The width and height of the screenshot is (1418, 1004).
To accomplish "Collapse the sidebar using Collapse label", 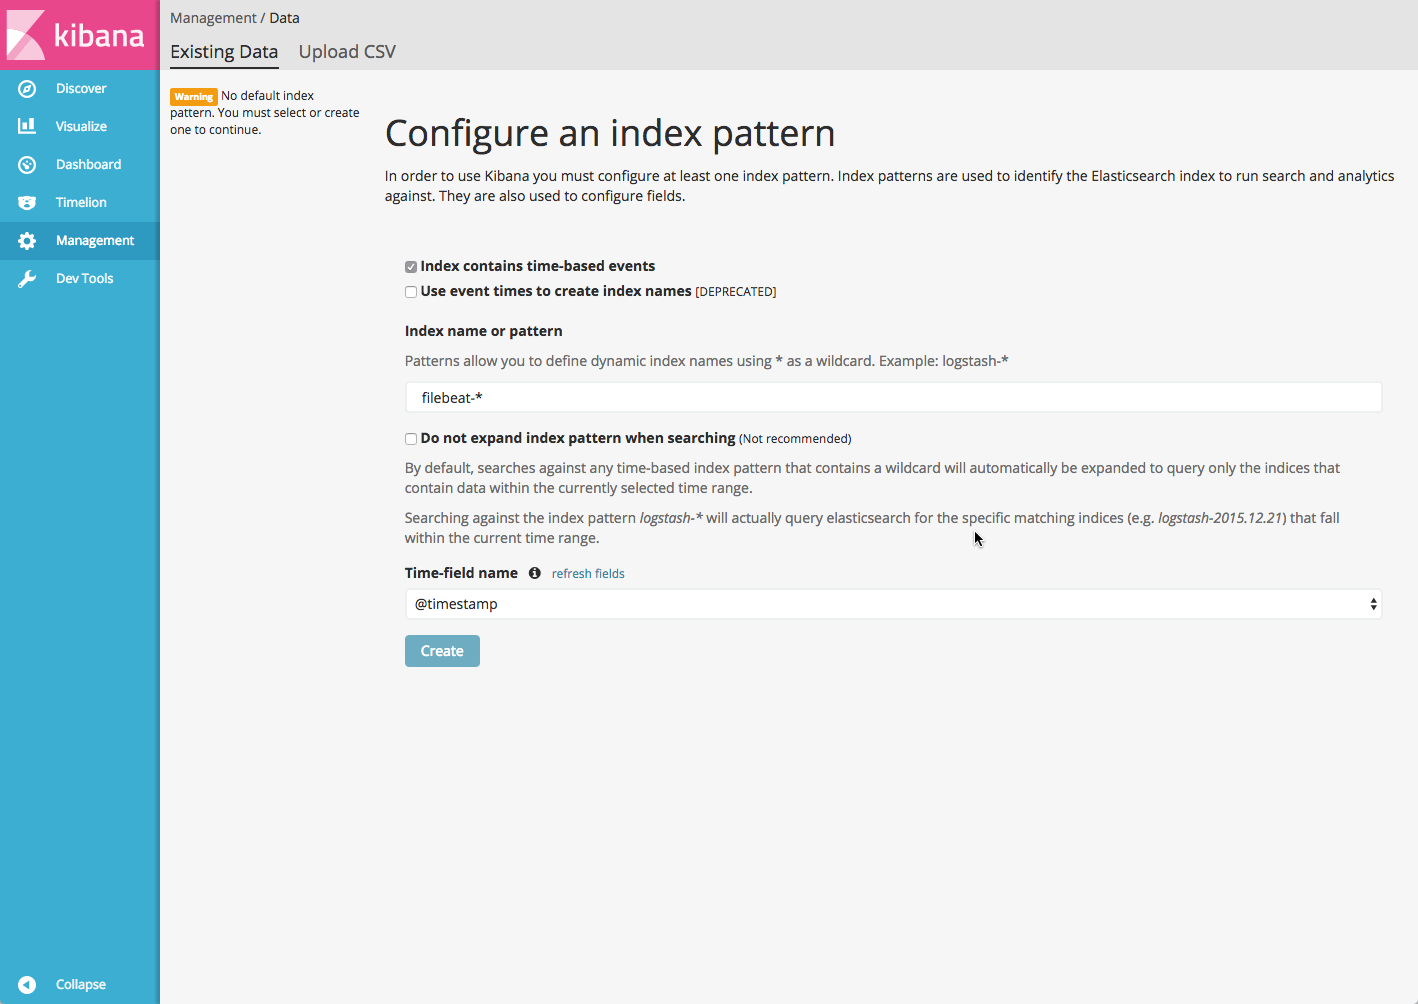I will tap(81, 985).
